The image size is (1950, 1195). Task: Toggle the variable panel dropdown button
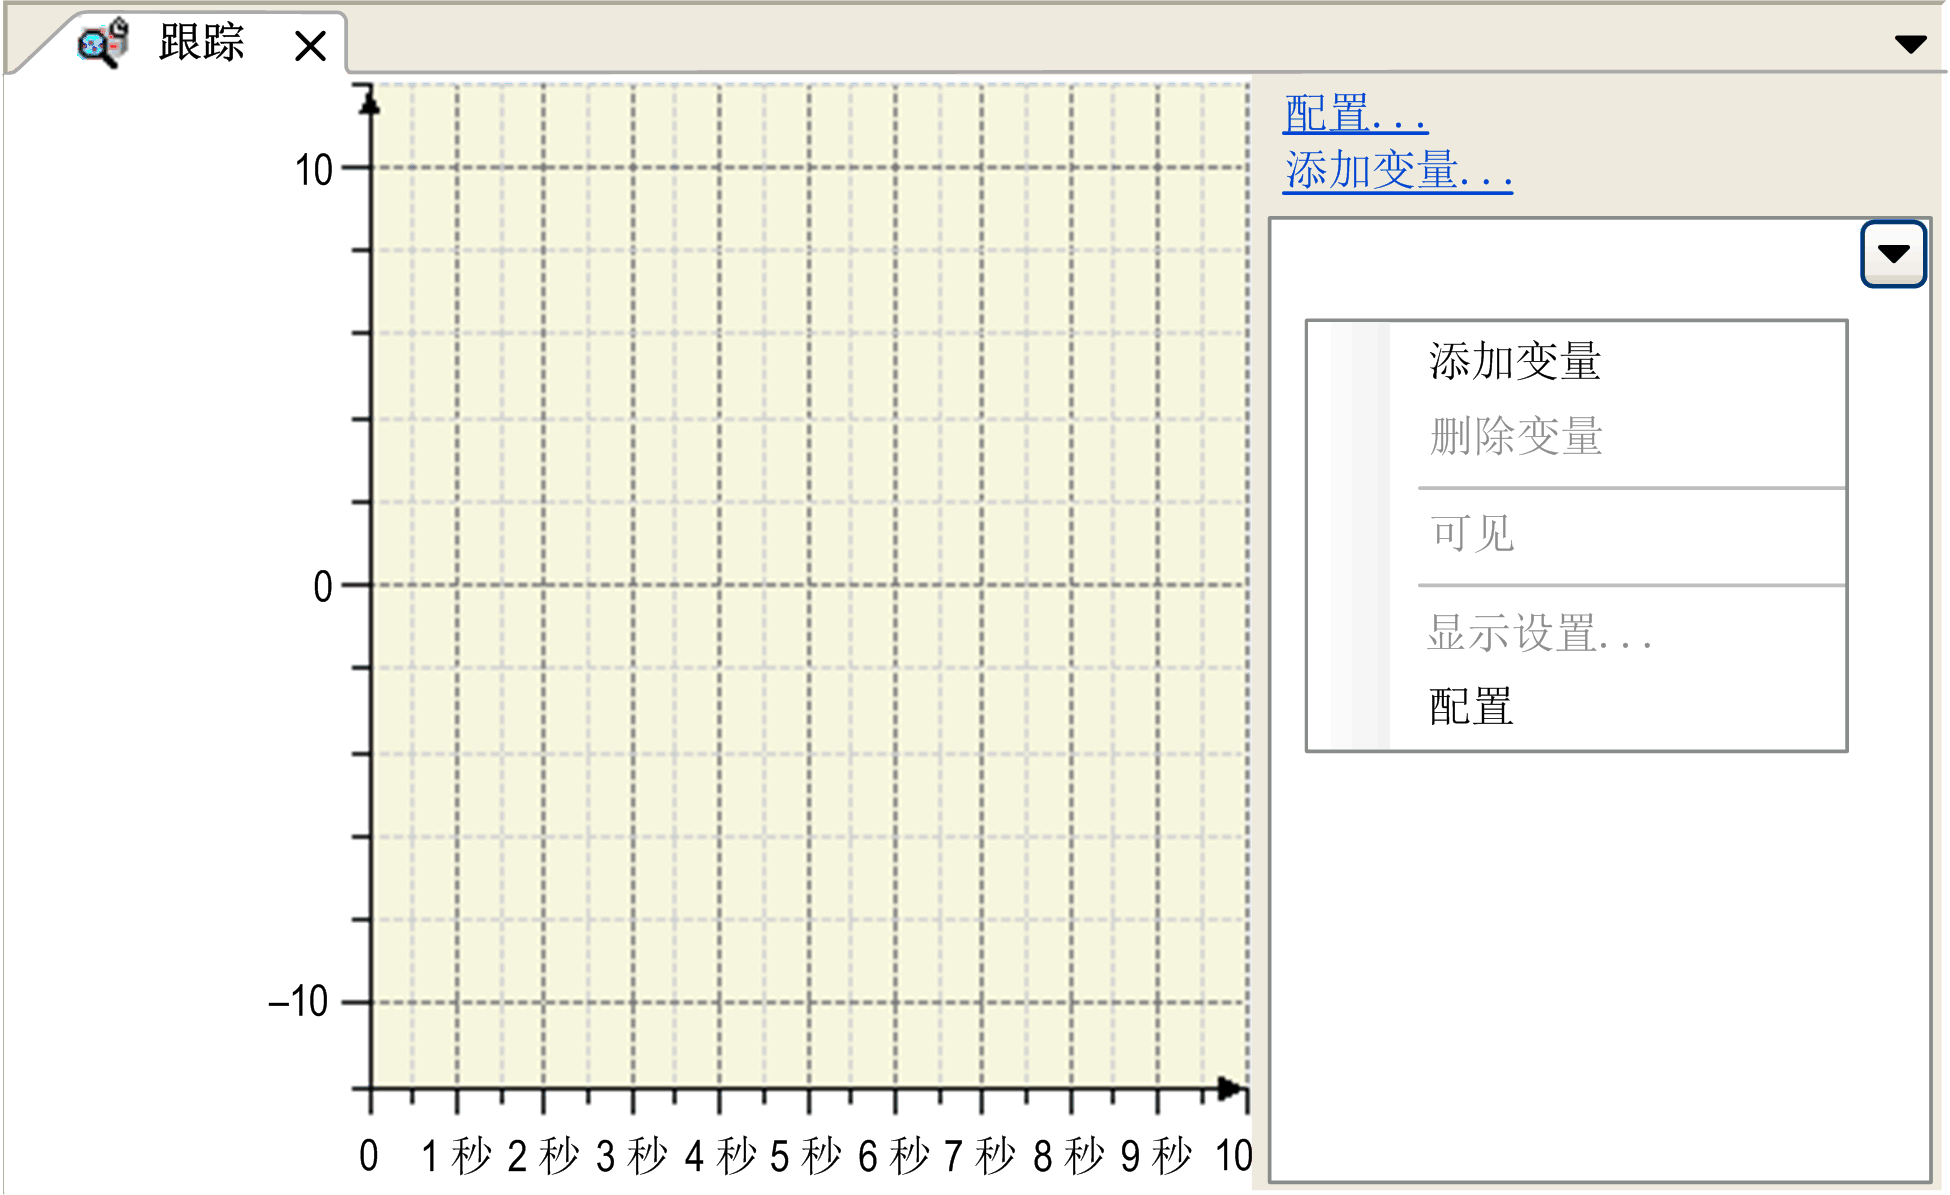click(1892, 254)
